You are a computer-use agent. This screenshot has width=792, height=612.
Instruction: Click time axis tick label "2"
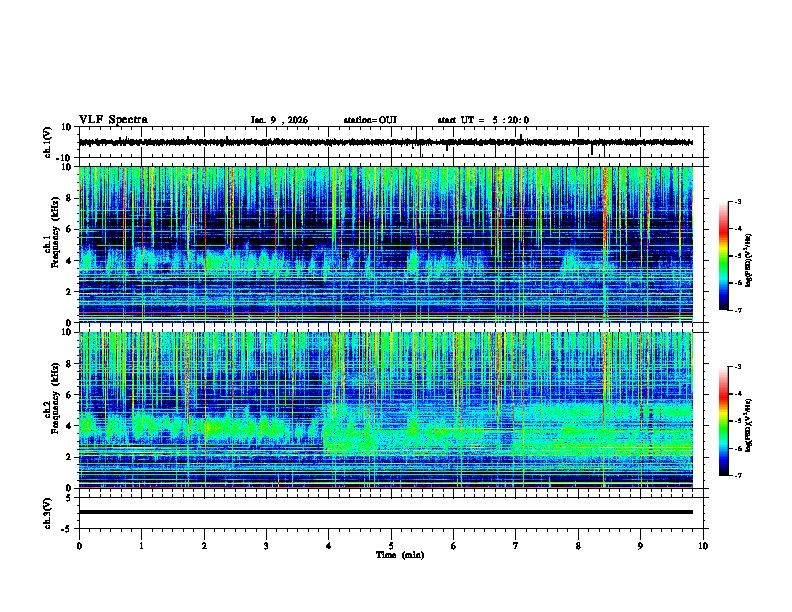[204, 546]
